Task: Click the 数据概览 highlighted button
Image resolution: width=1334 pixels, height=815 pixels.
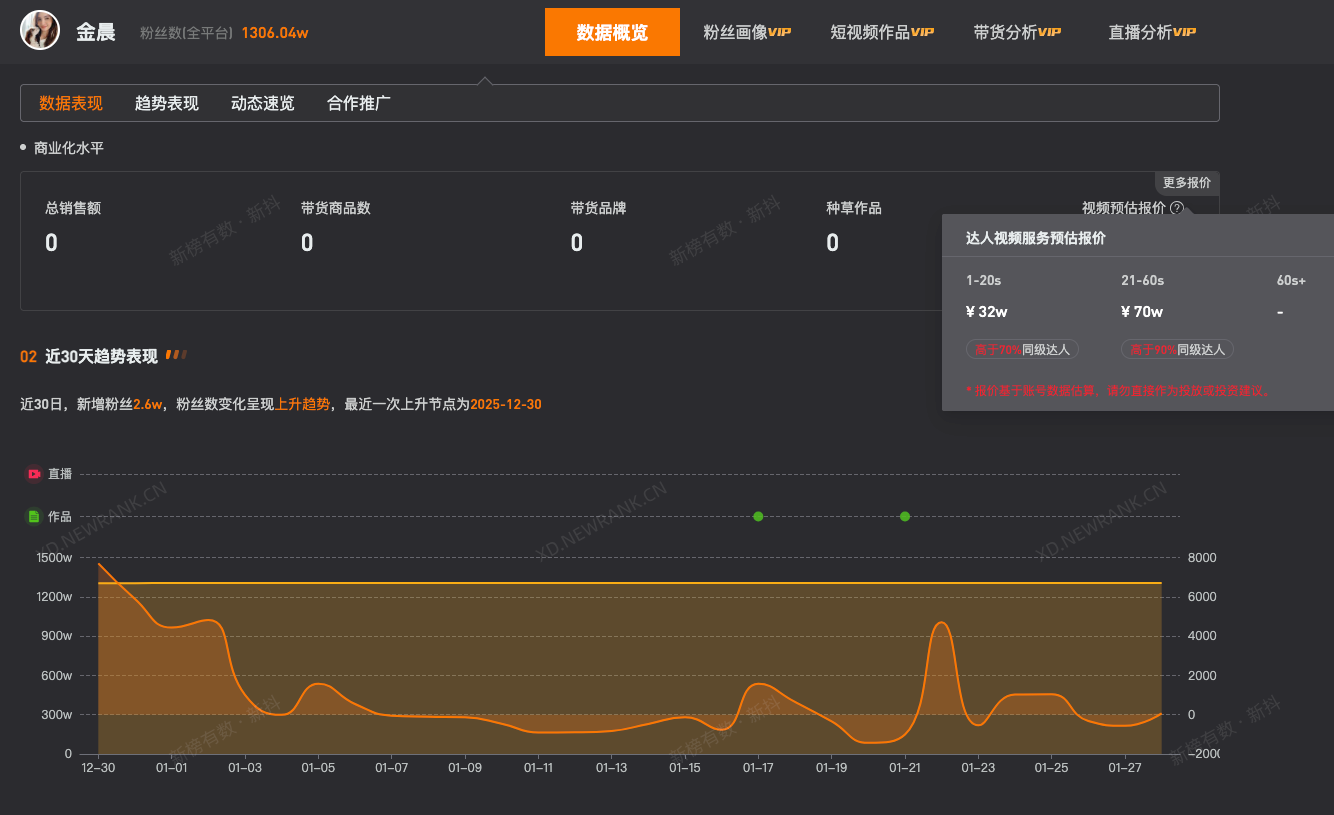Action: (x=612, y=31)
